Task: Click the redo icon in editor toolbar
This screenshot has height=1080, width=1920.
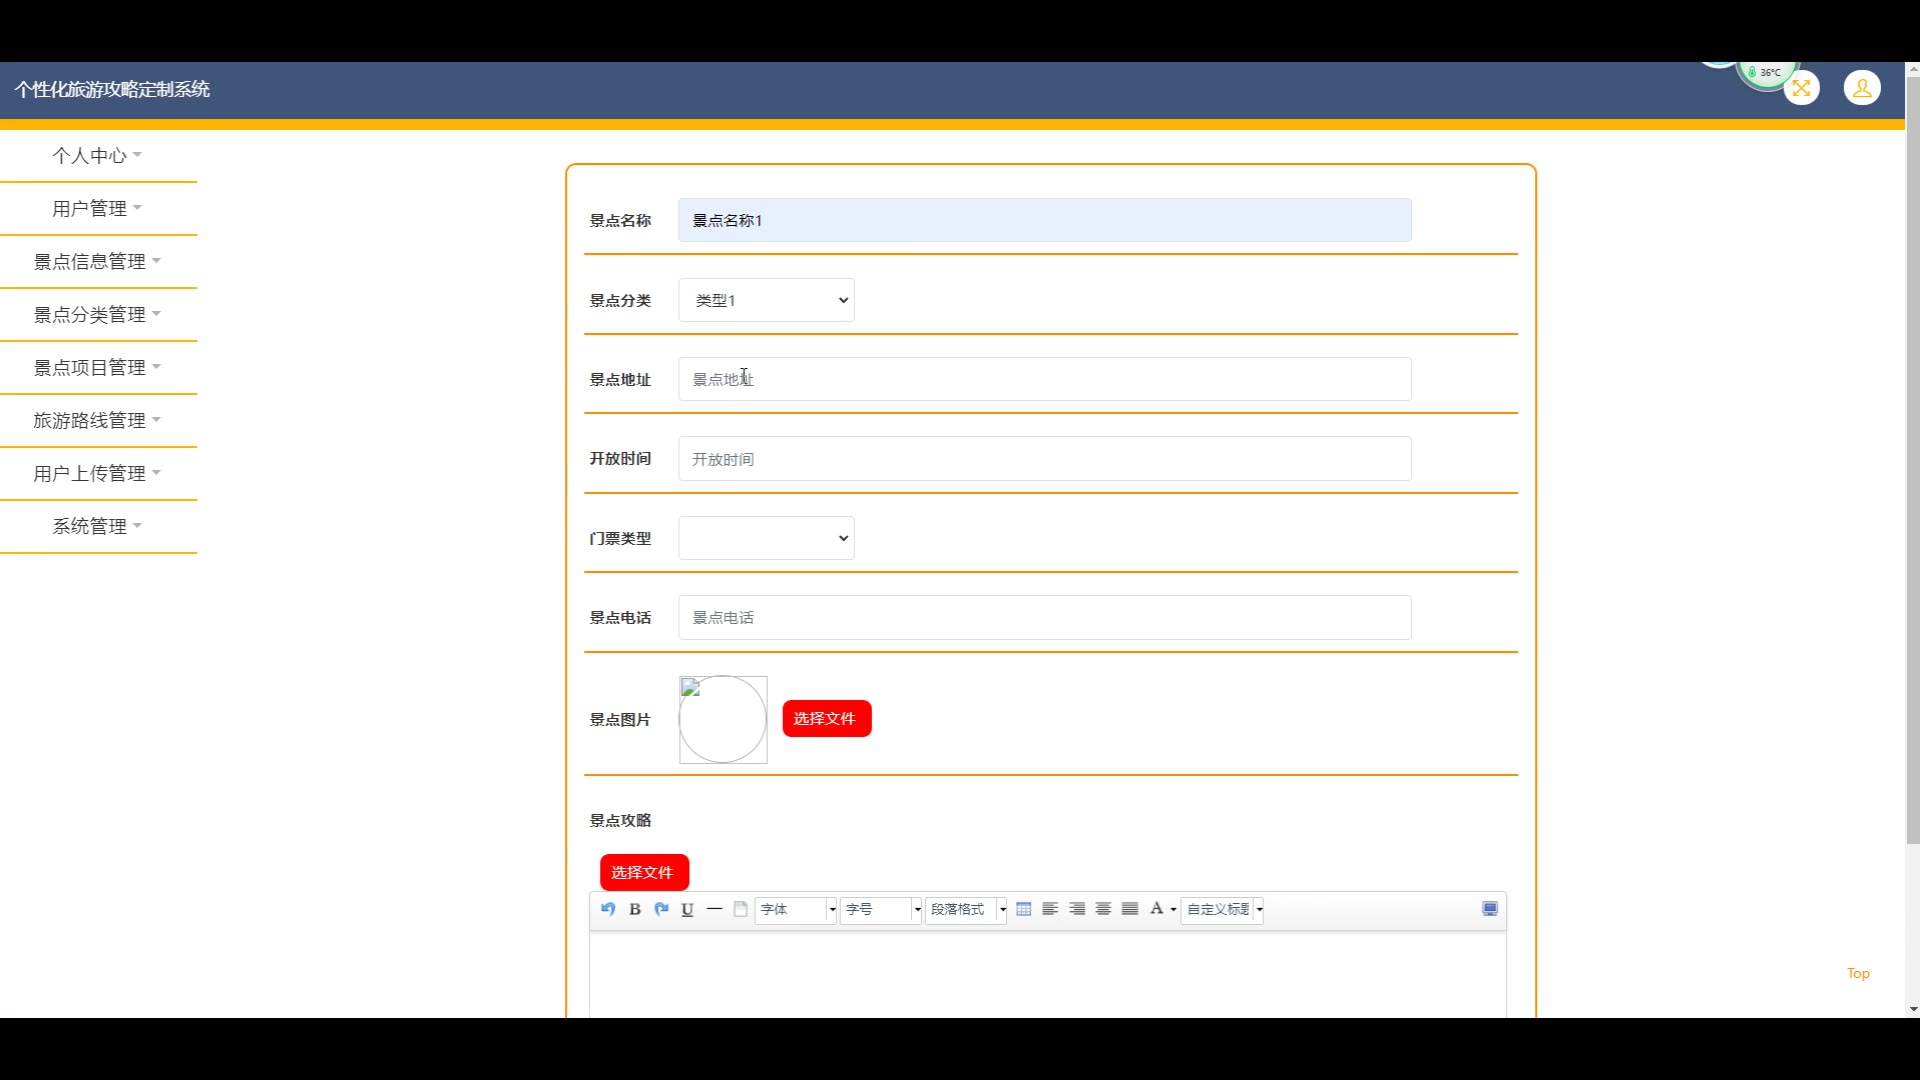Action: coord(661,909)
